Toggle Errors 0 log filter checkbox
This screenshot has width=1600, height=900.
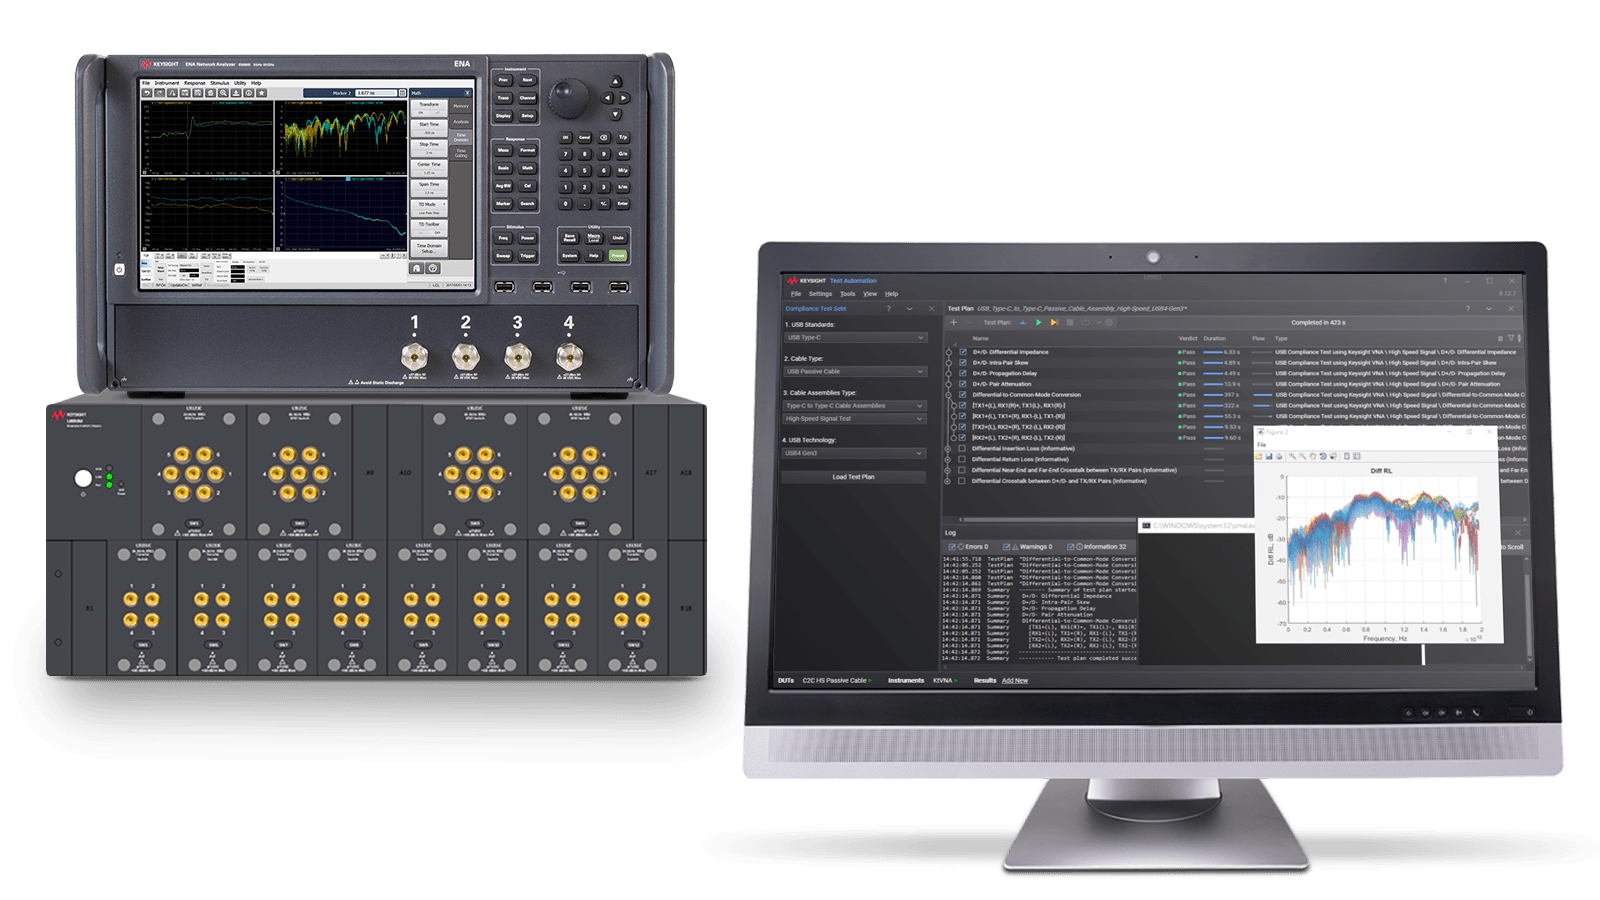(x=952, y=547)
